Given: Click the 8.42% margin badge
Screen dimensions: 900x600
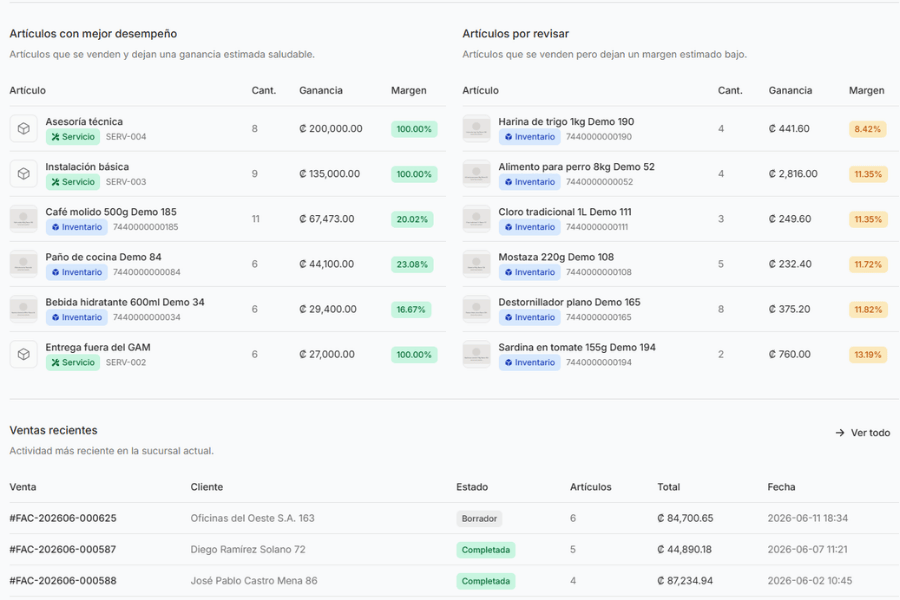Looking at the screenshot, I should pos(867,129).
